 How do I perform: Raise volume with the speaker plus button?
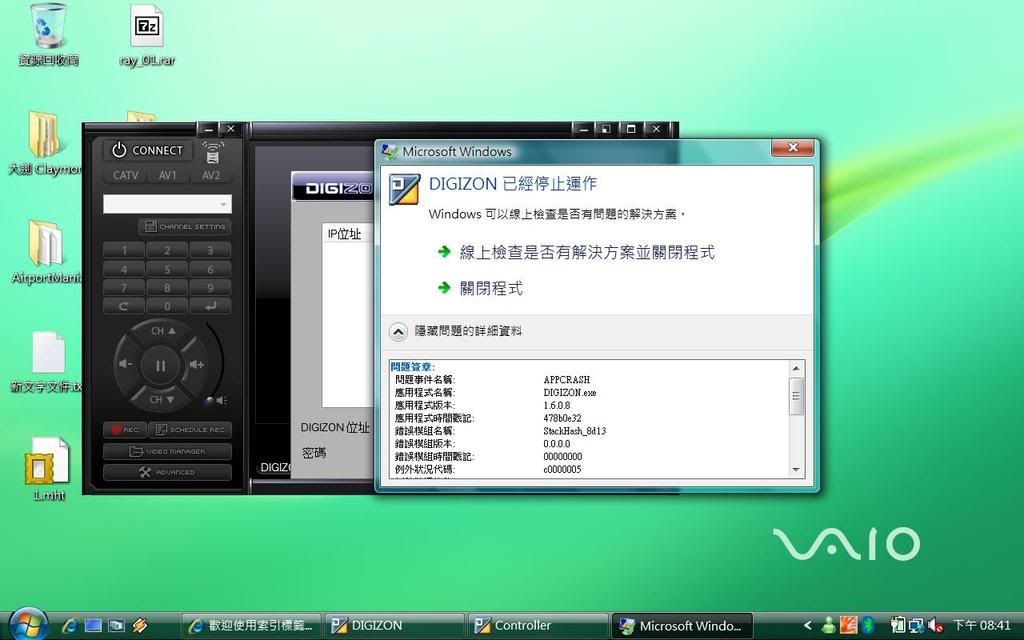click(196, 364)
